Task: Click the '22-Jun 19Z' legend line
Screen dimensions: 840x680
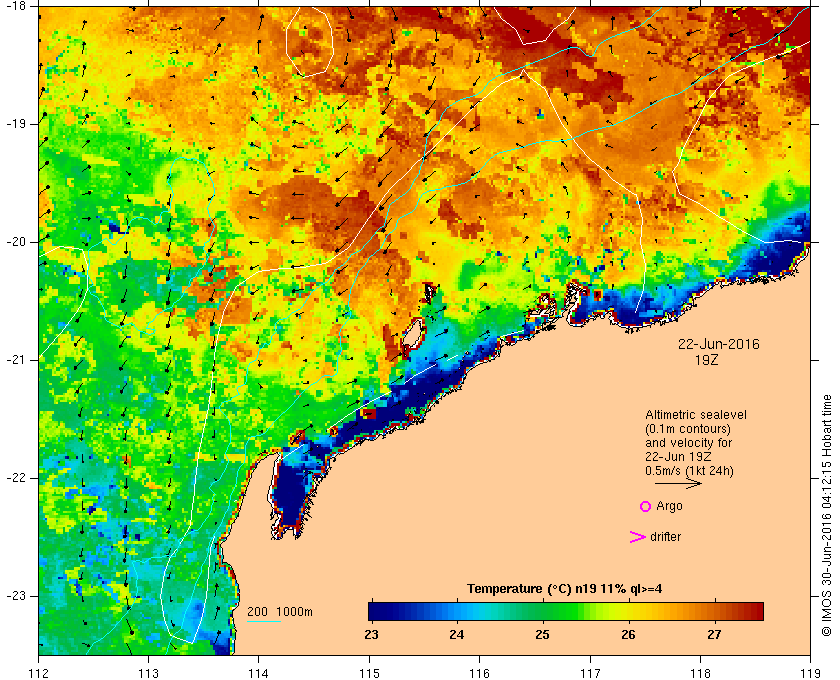Action: [x=678, y=457]
